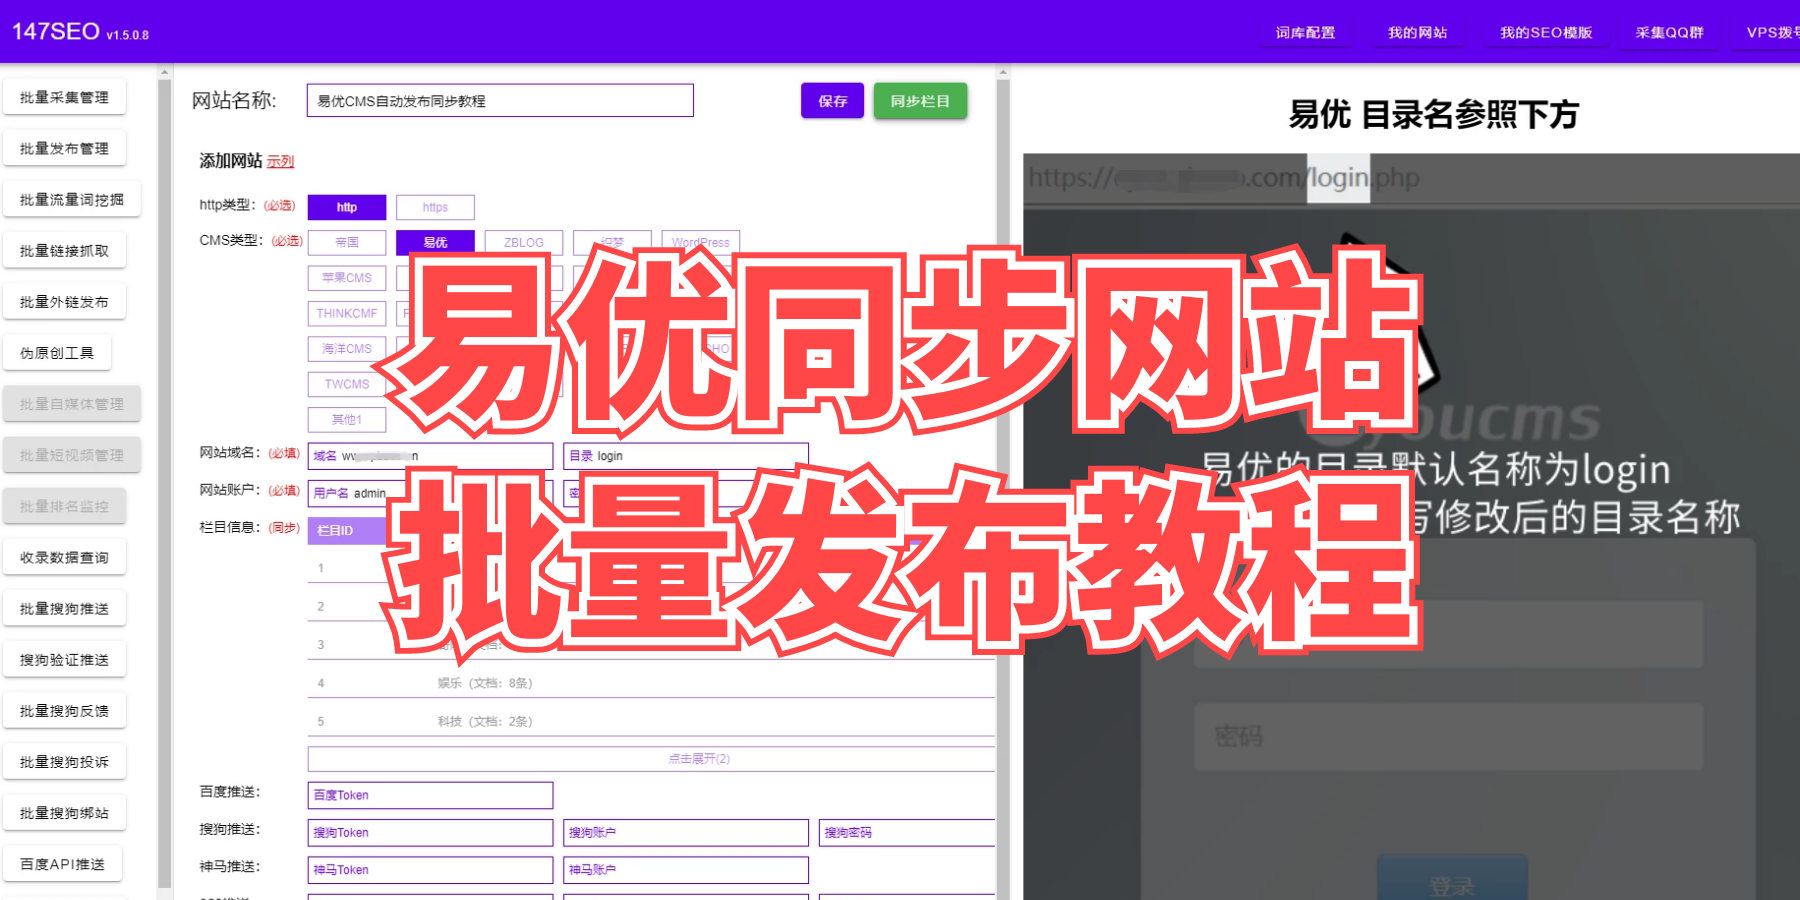
Task: Open 收录数据查询 in sidebar
Action: click(64, 557)
